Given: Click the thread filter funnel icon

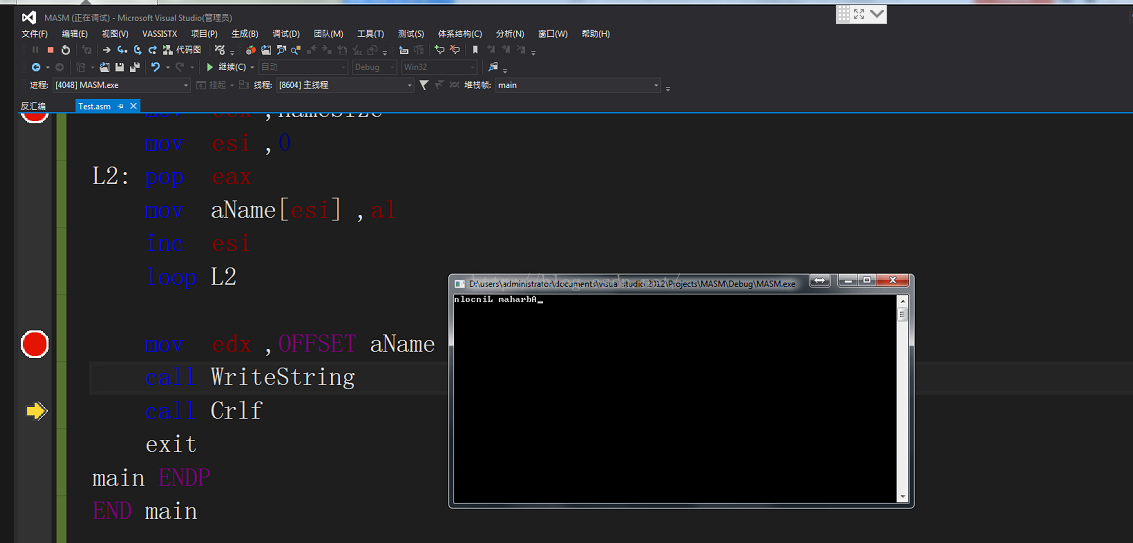Looking at the screenshot, I should [x=423, y=85].
